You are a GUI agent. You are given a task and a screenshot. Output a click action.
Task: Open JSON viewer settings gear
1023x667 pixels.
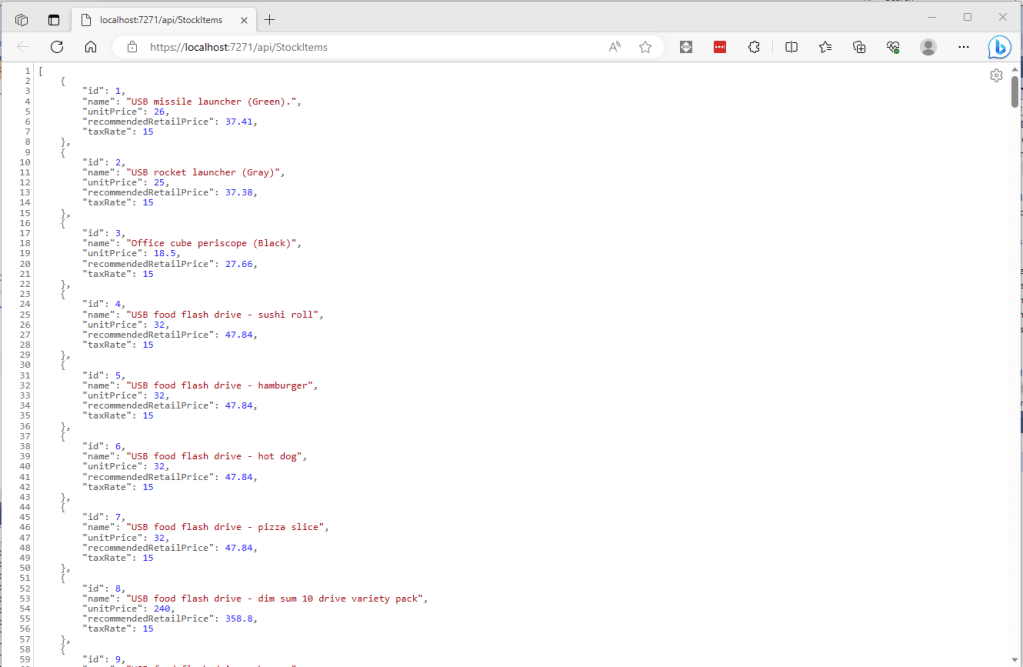point(996,76)
